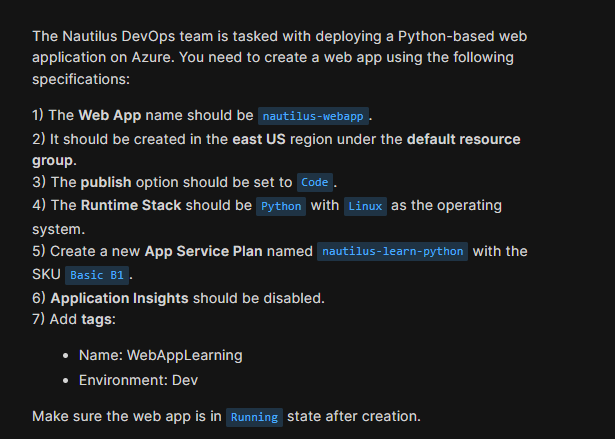Click the nautilus-learn-python plan name
Screen dimensions: 615x439
[392, 251]
